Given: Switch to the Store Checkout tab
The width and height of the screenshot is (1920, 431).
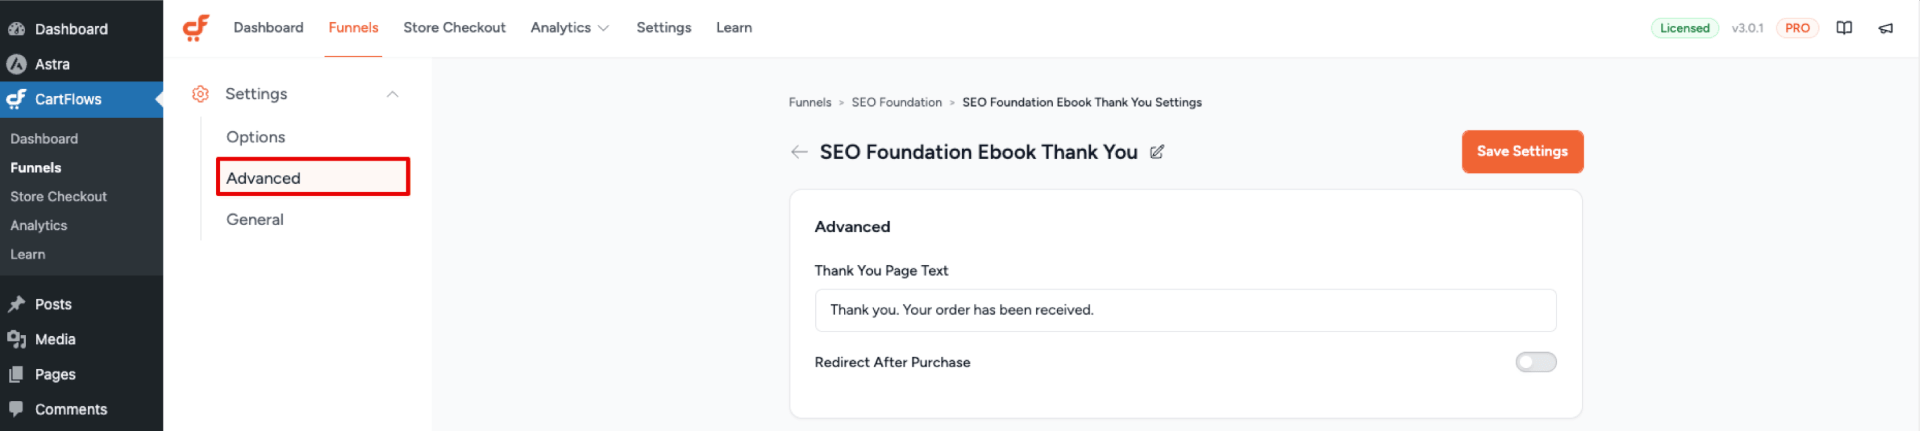Looking at the screenshot, I should [x=454, y=28].
